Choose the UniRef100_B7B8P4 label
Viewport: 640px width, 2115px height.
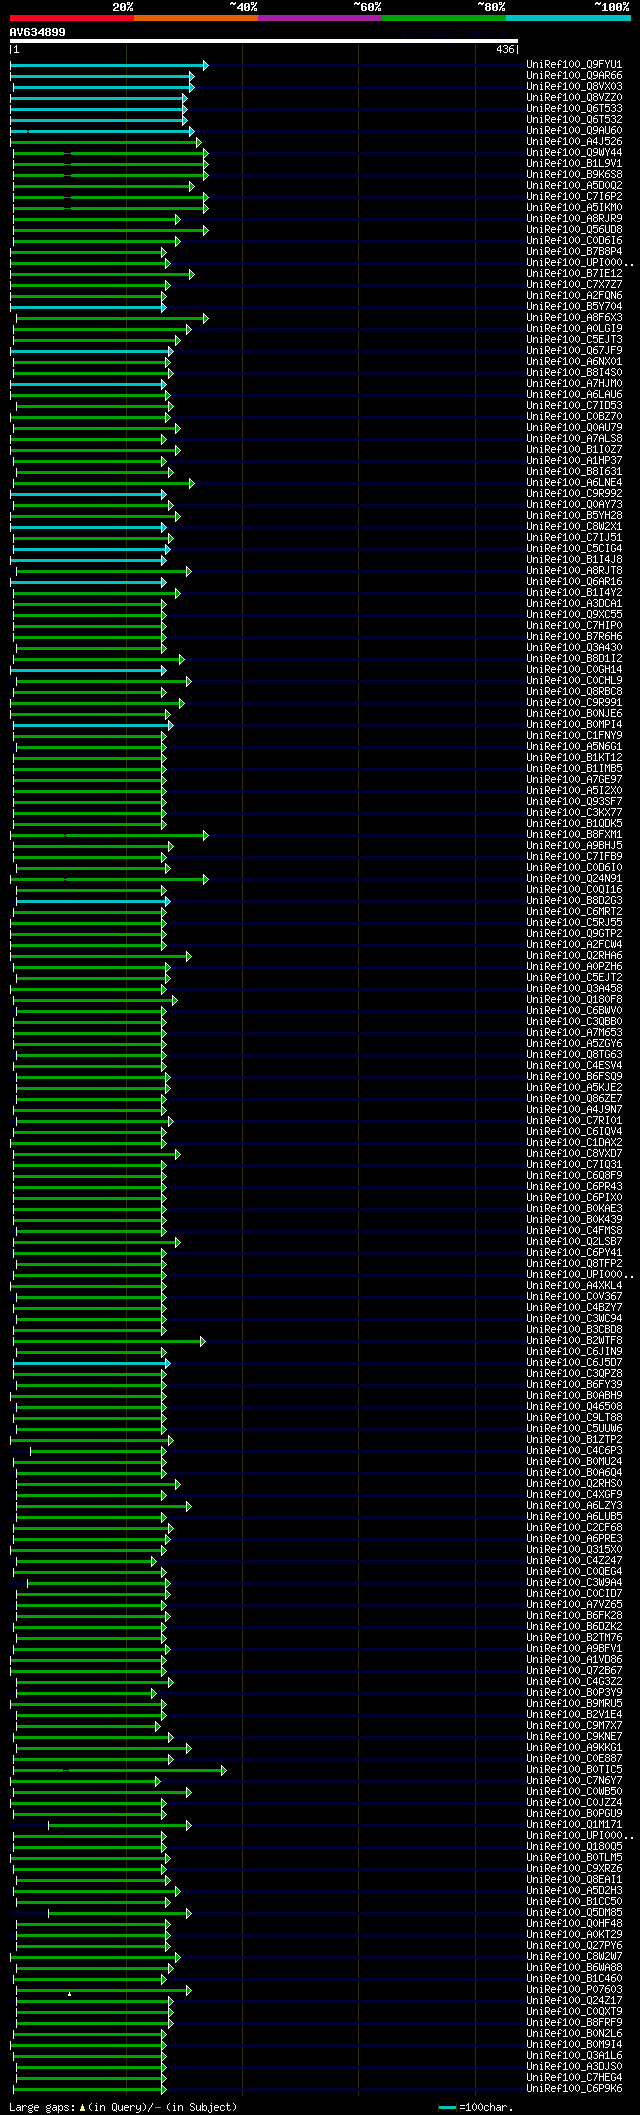click(x=574, y=252)
